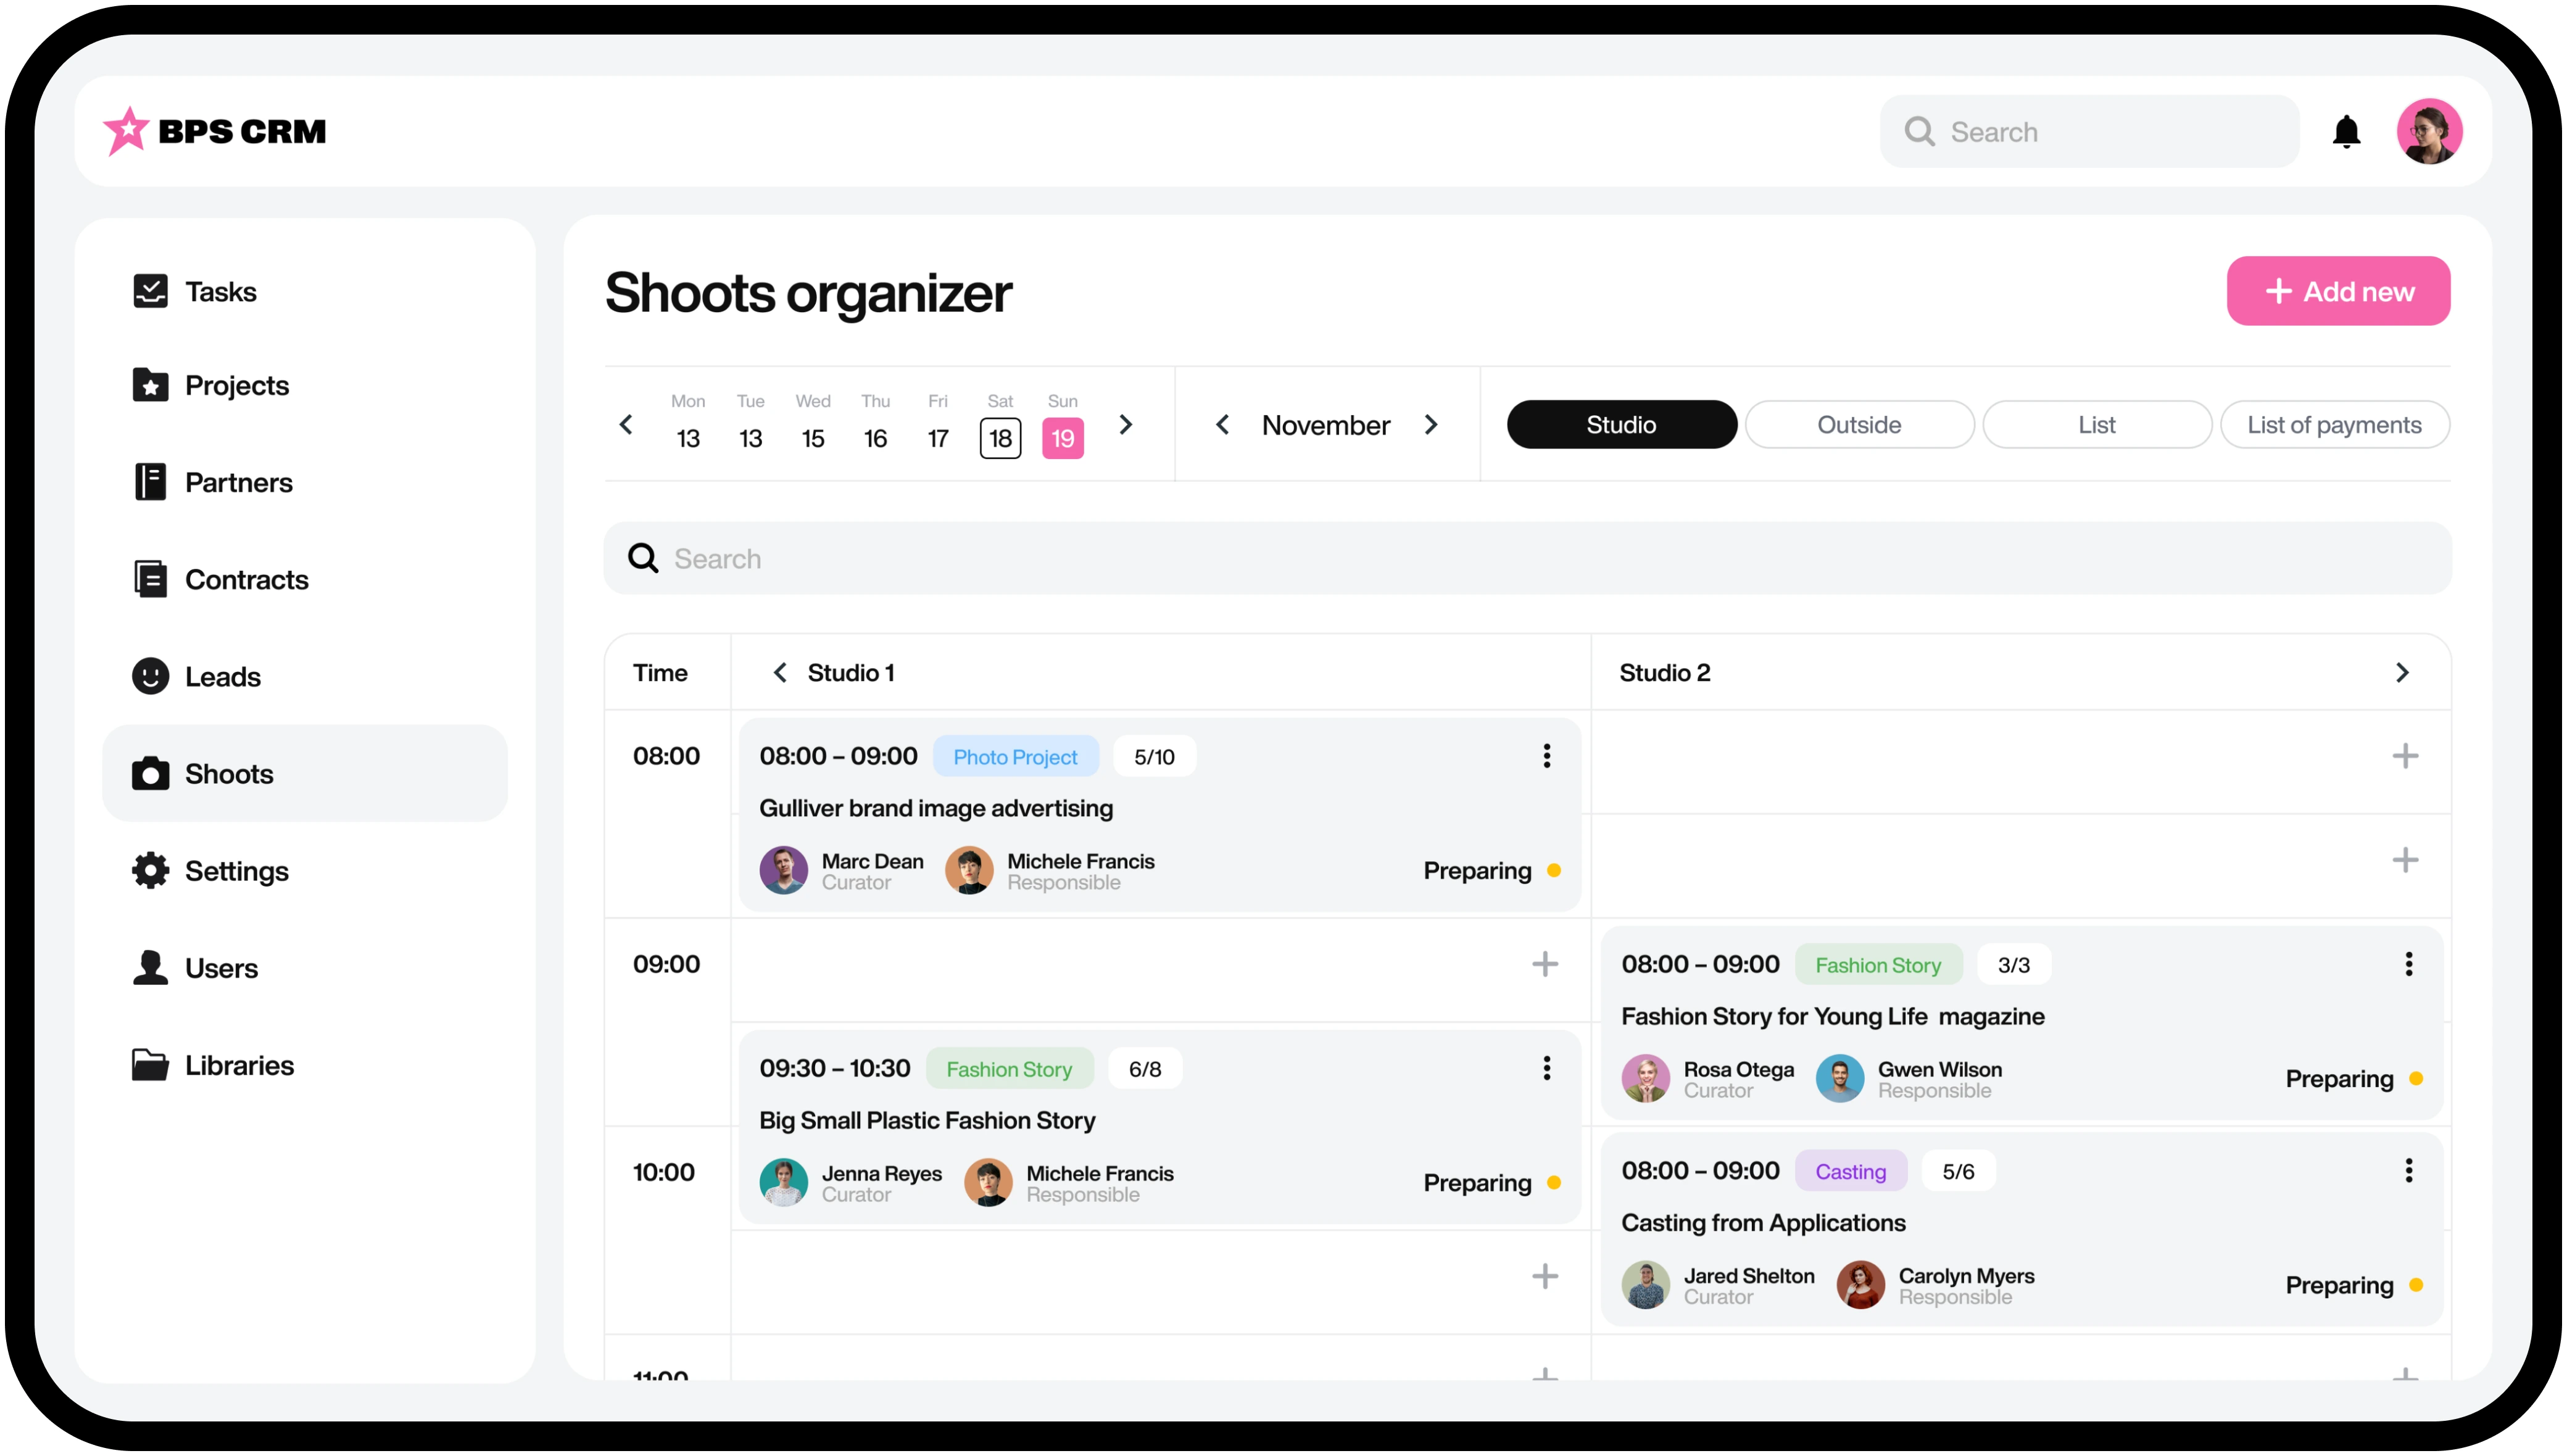Screen dimensions: 2567x1456
Task: Add shoot in Studio 2 at 08:00
Action: coord(2404,755)
